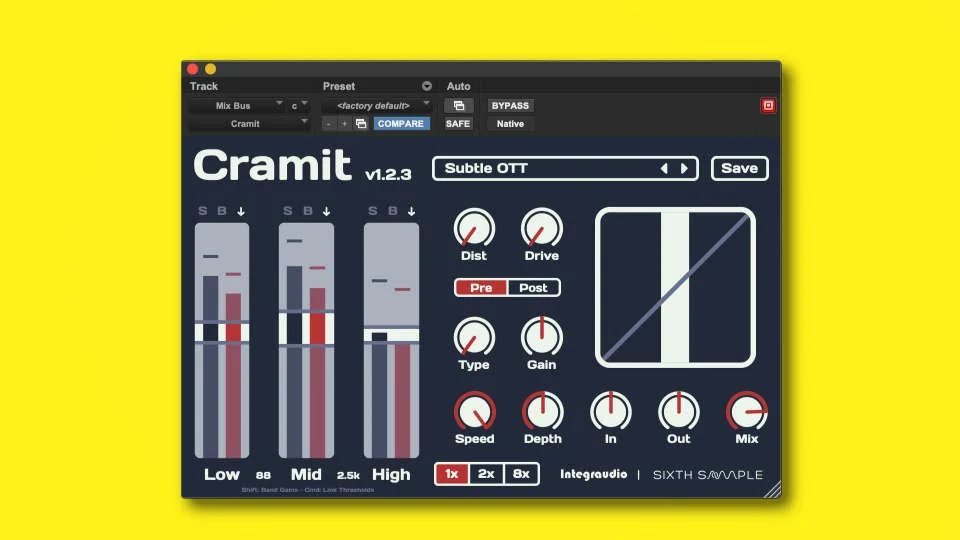Screen dimensions: 960x540
Task: Click the Low band down arrow
Action: (x=241, y=211)
